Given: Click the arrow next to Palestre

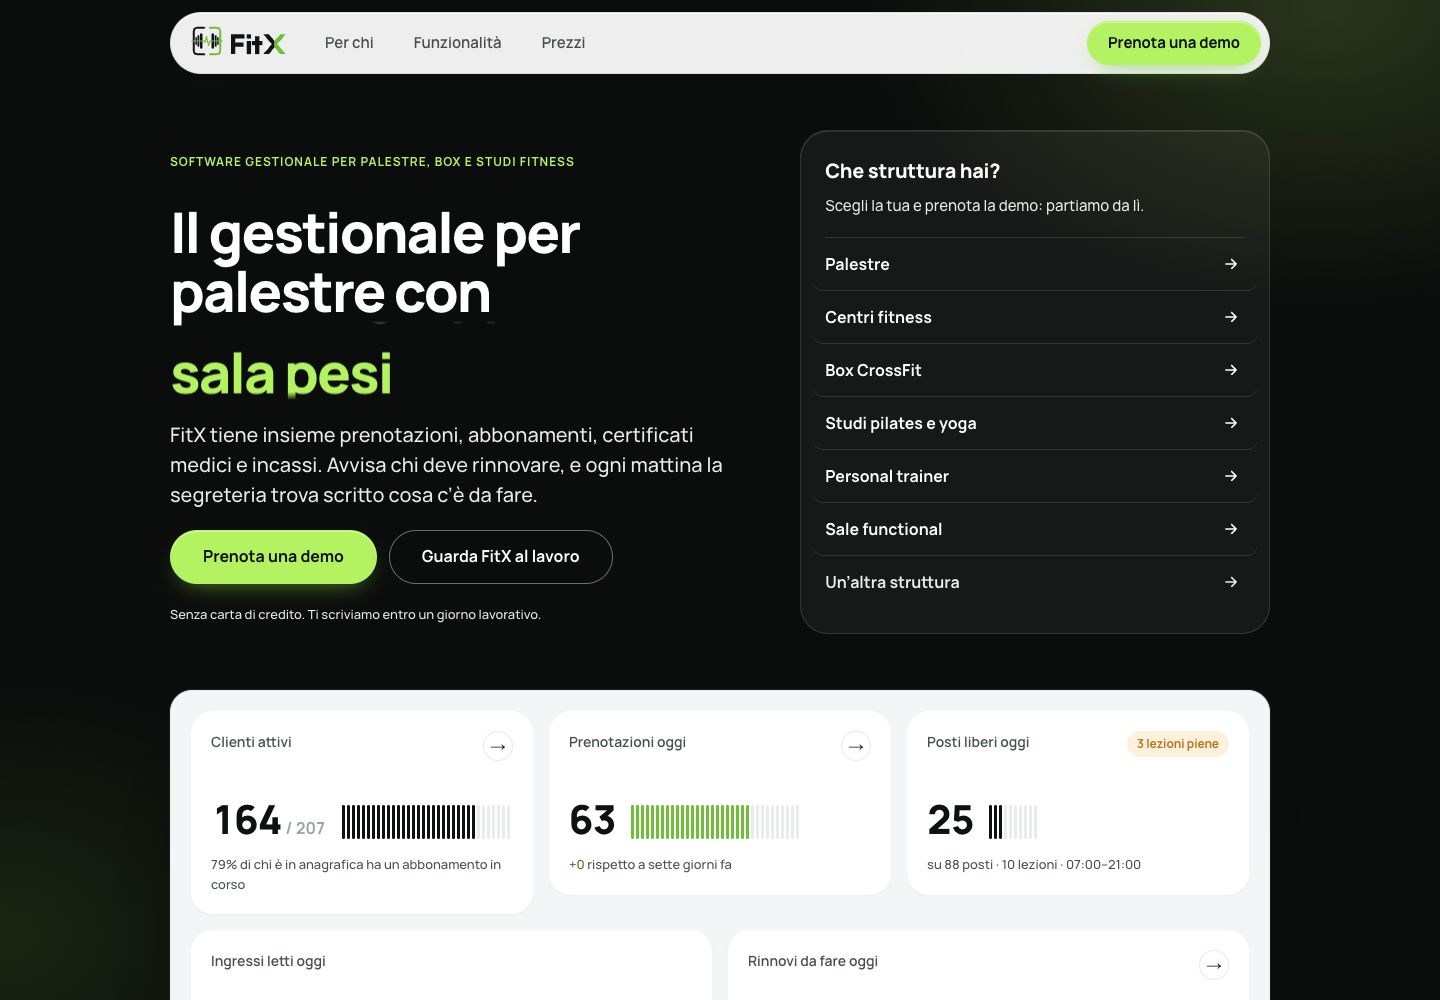Looking at the screenshot, I should point(1231,264).
